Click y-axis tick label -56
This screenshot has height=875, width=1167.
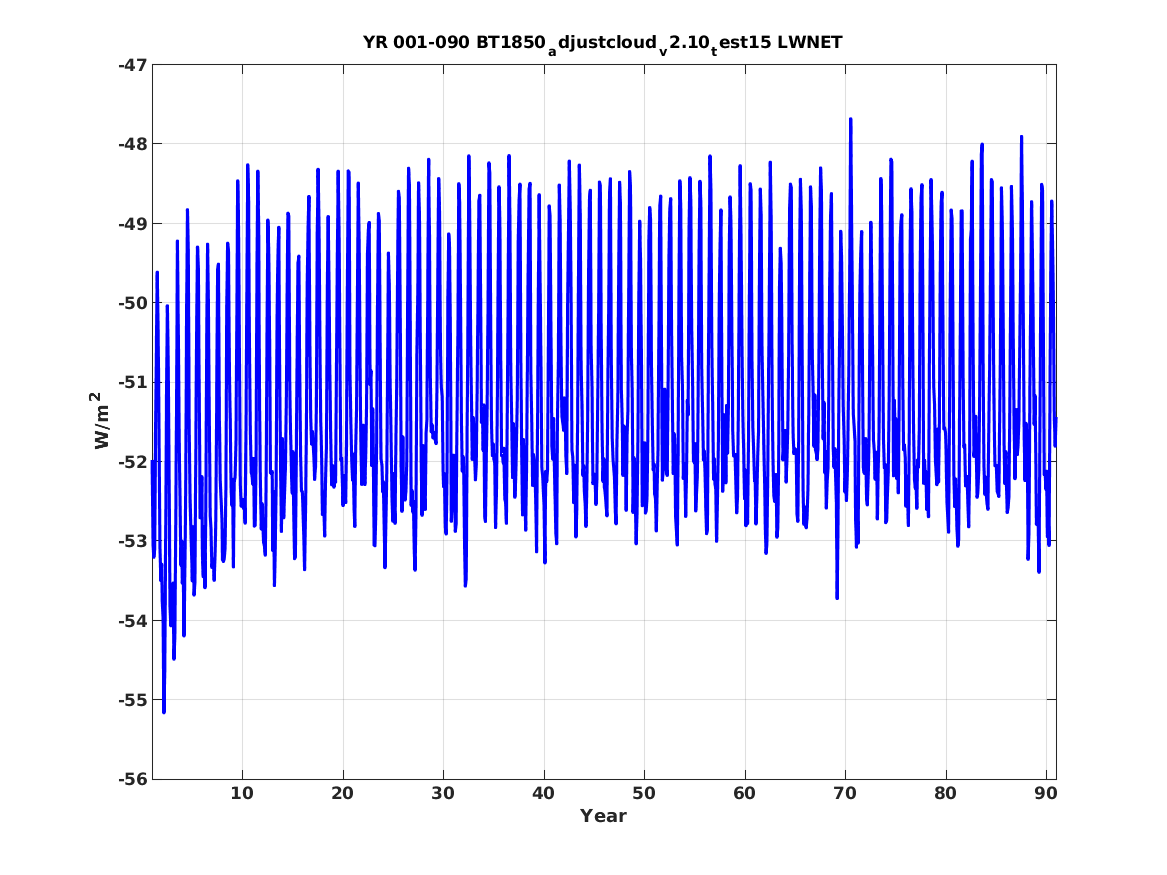click(x=132, y=779)
